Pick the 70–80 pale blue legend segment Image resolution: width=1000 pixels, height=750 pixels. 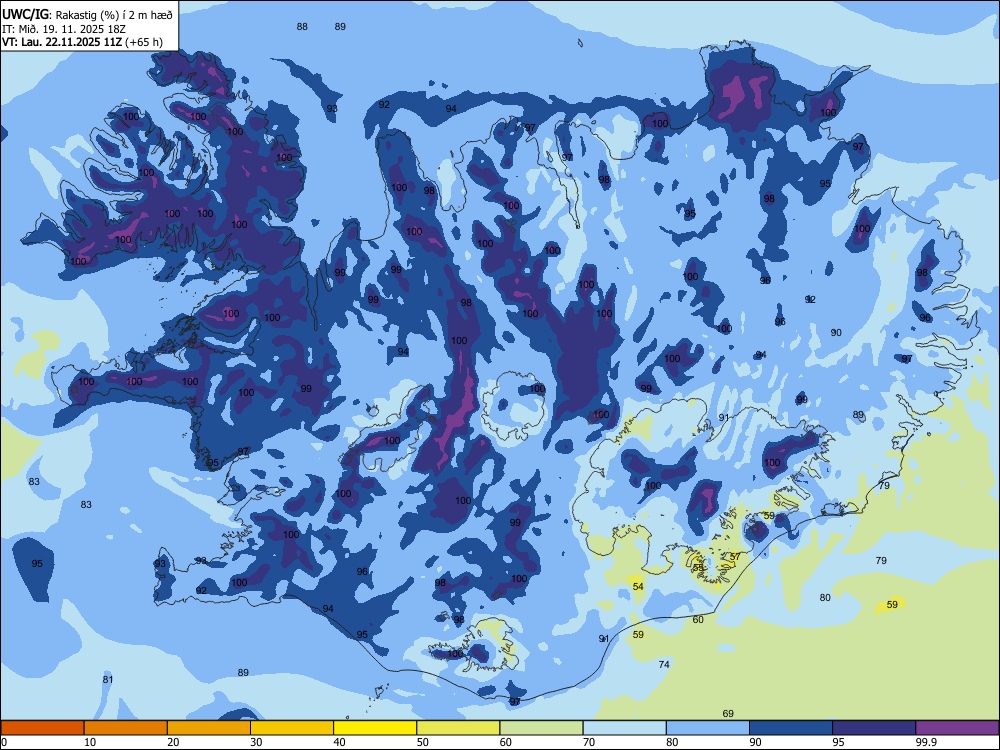[x=624, y=728]
